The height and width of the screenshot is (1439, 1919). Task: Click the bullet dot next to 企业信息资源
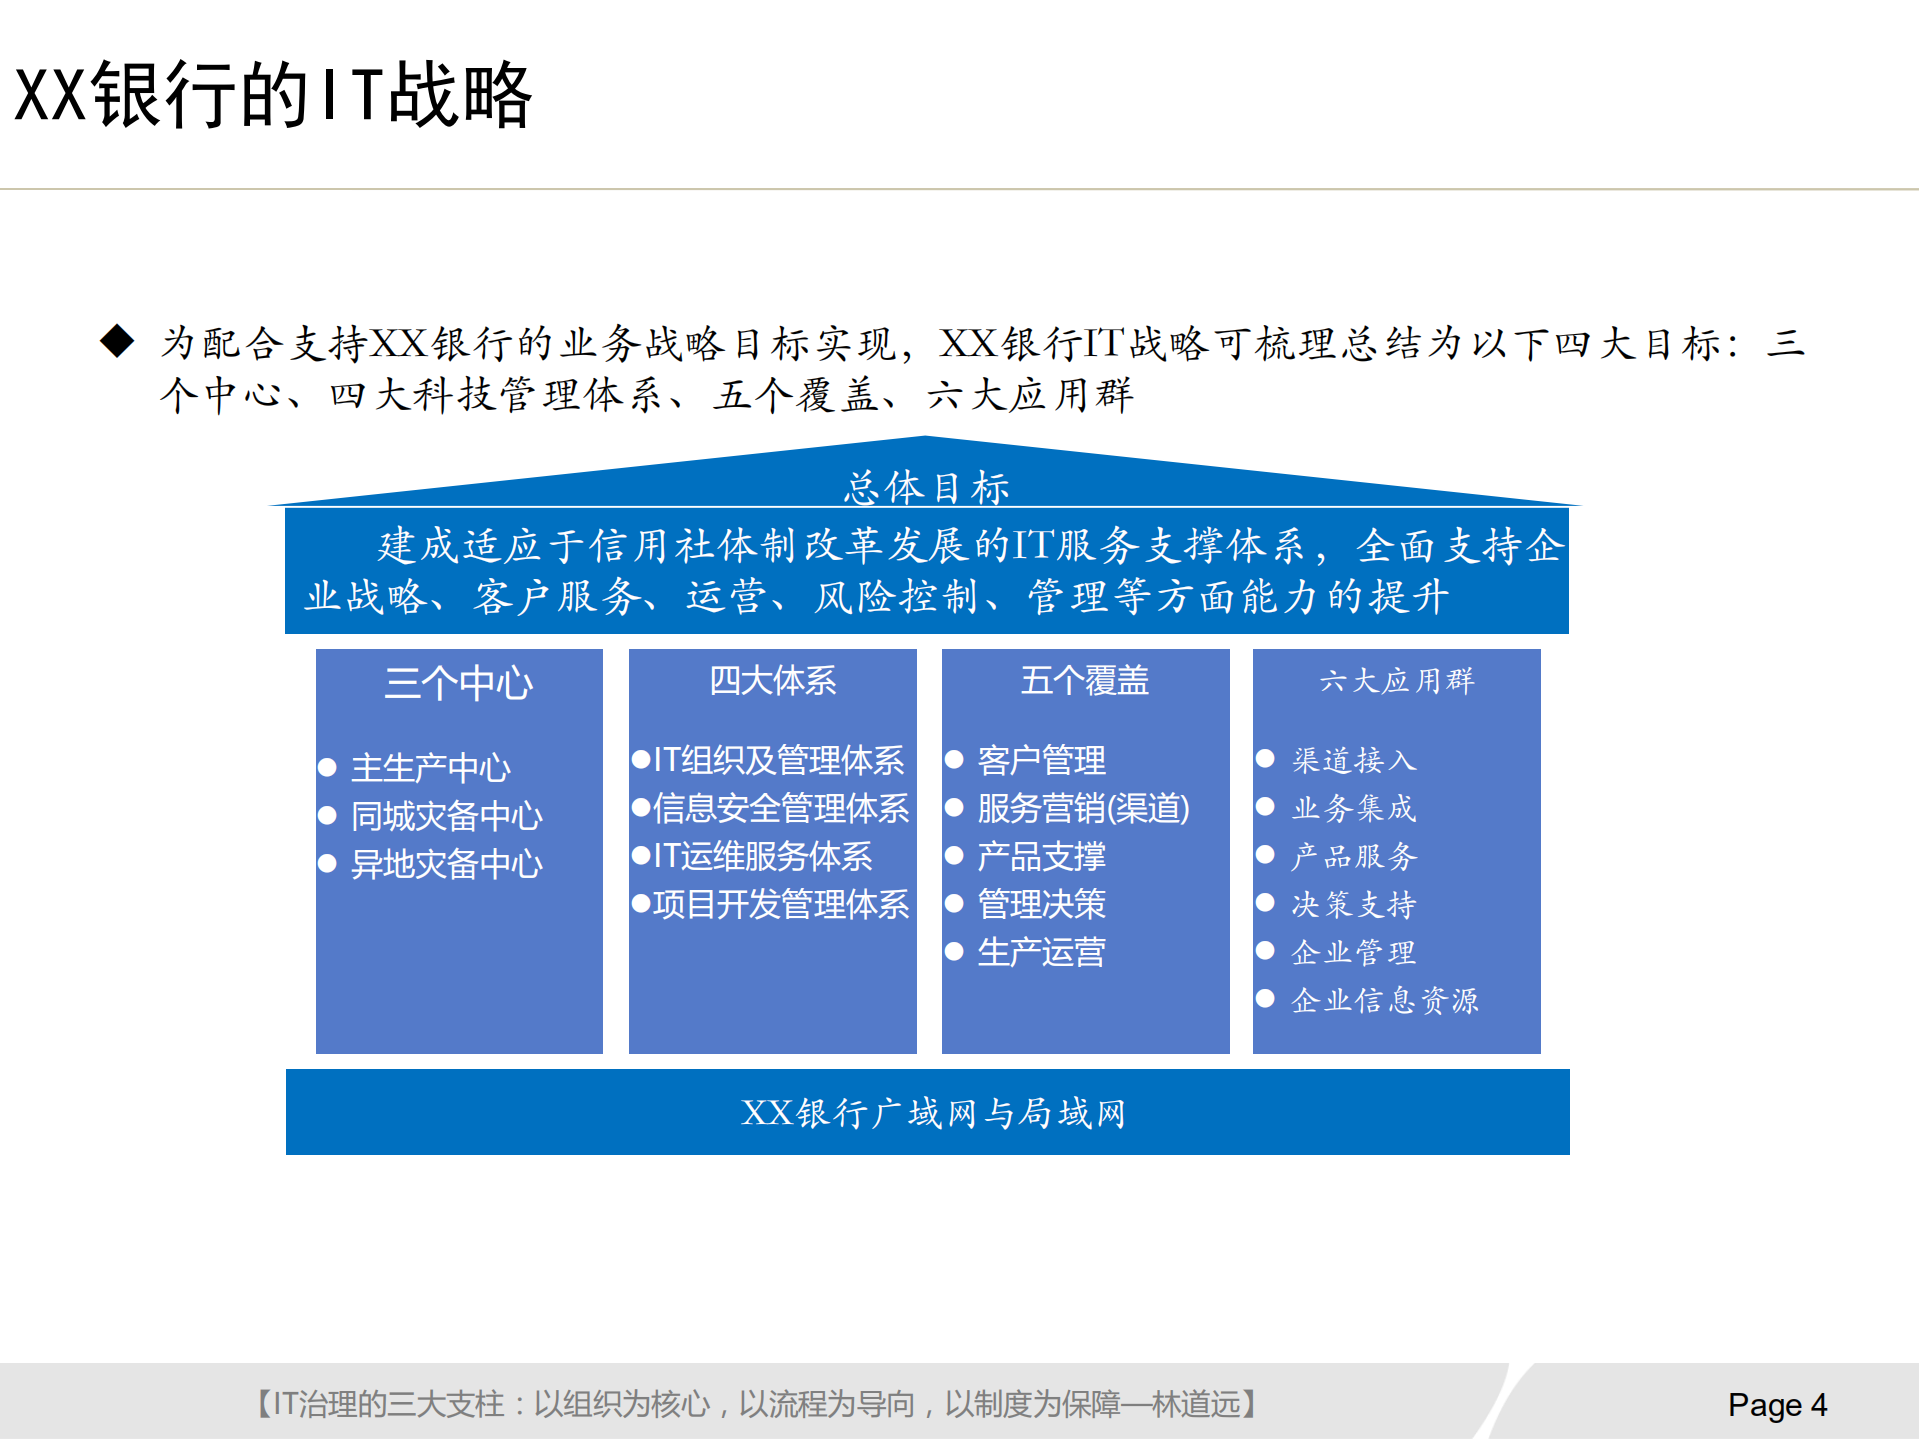pyautogui.click(x=1265, y=1000)
